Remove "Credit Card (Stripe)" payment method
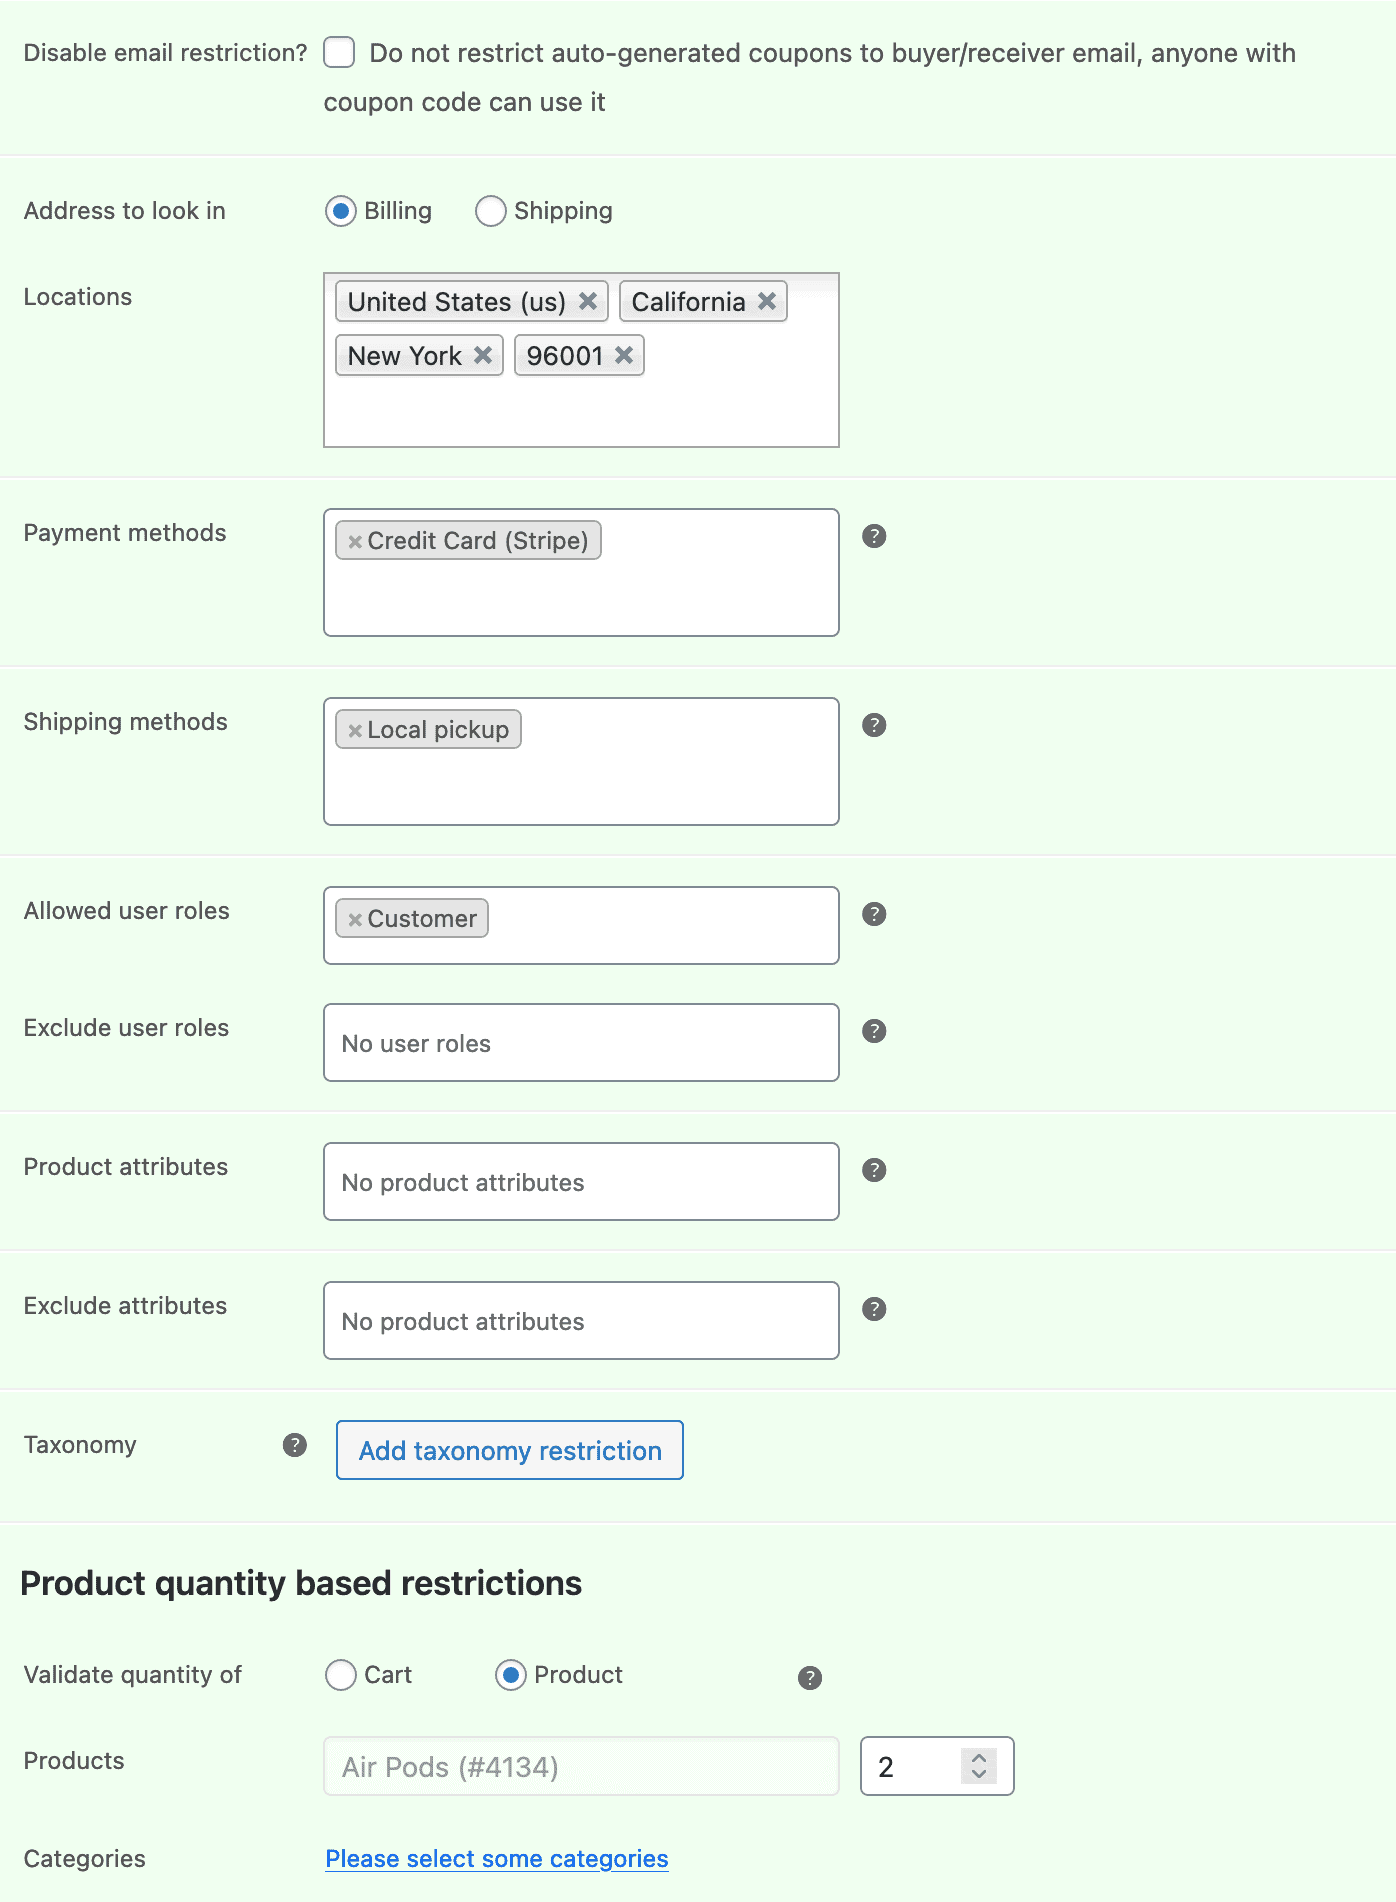This screenshot has width=1396, height=1902. pyautogui.click(x=355, y=541)
